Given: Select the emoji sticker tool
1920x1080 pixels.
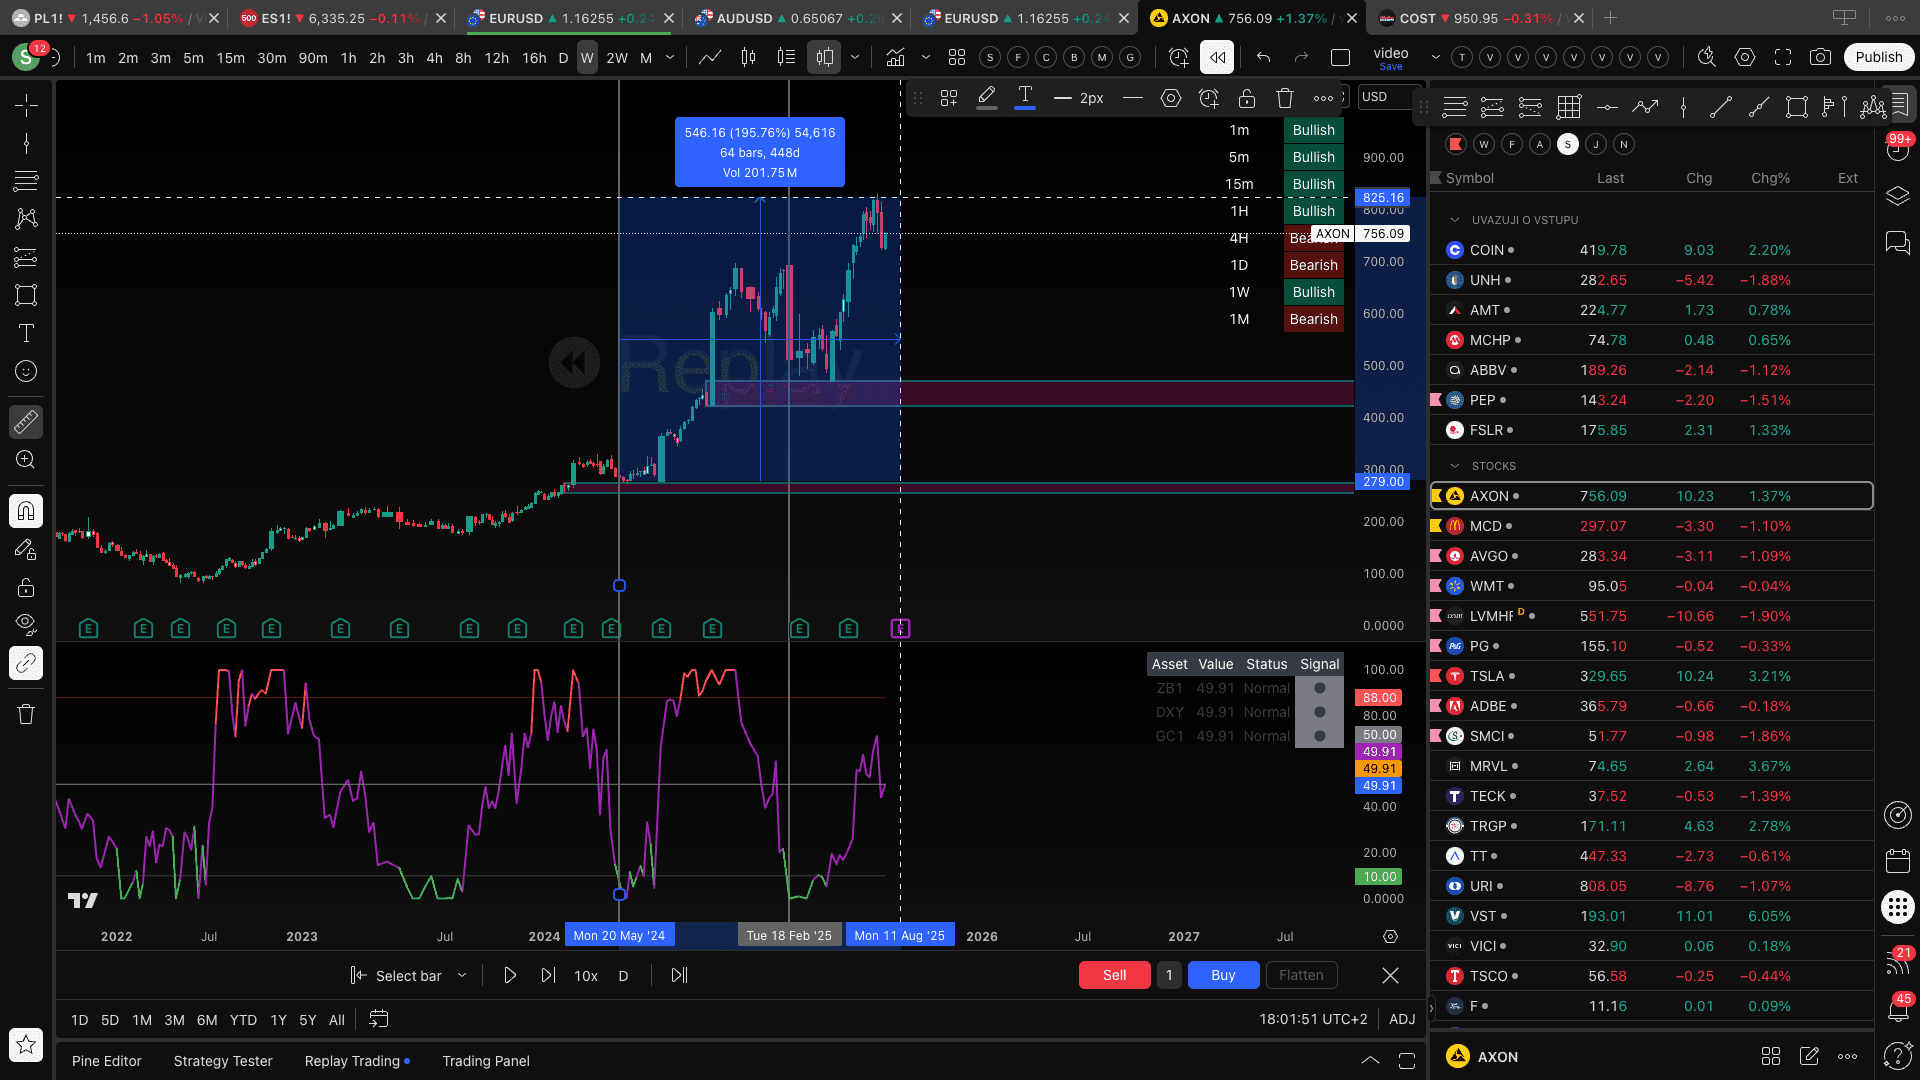Looking at the screenshot, I should click(26, 371).
